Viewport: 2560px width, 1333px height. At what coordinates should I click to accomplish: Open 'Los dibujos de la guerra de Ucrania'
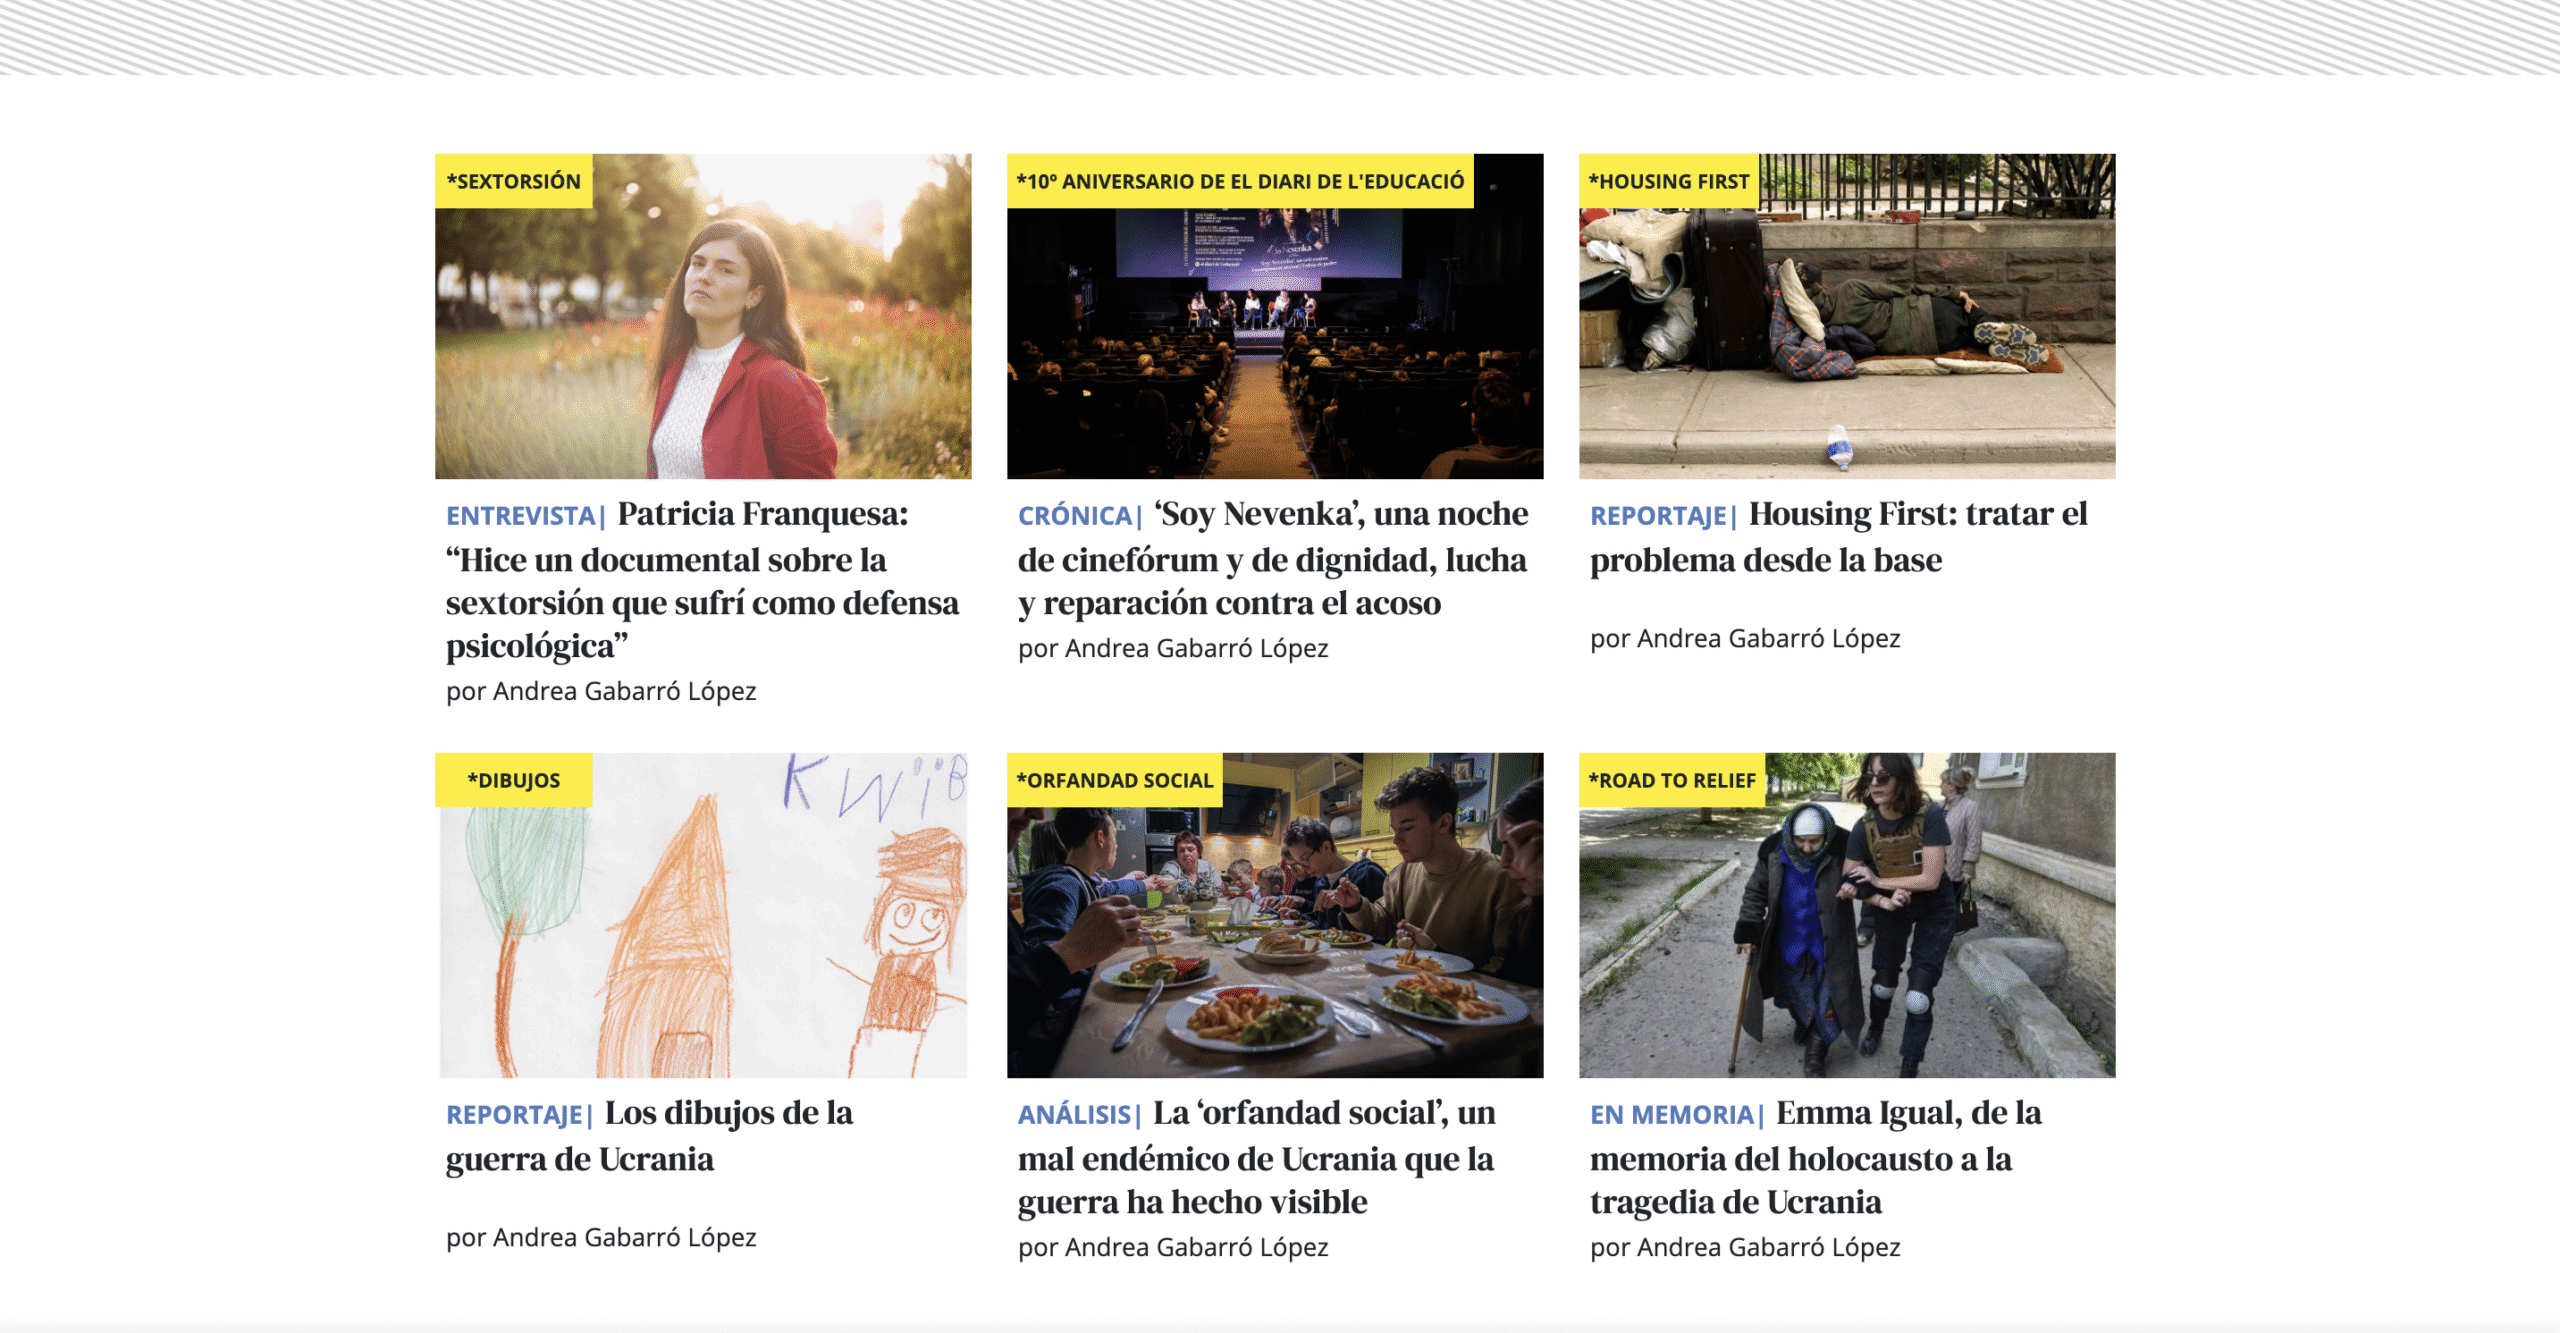(x=650, y=1136)
